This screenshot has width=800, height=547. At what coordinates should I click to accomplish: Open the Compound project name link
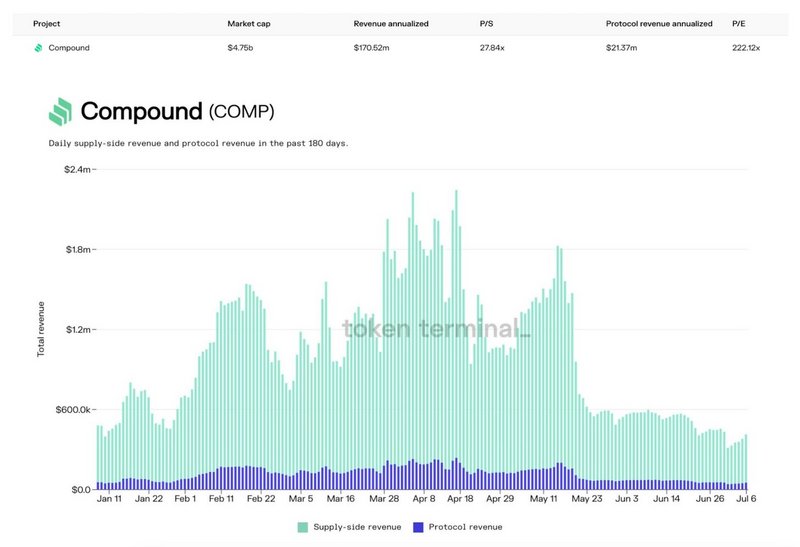point(69,47)
